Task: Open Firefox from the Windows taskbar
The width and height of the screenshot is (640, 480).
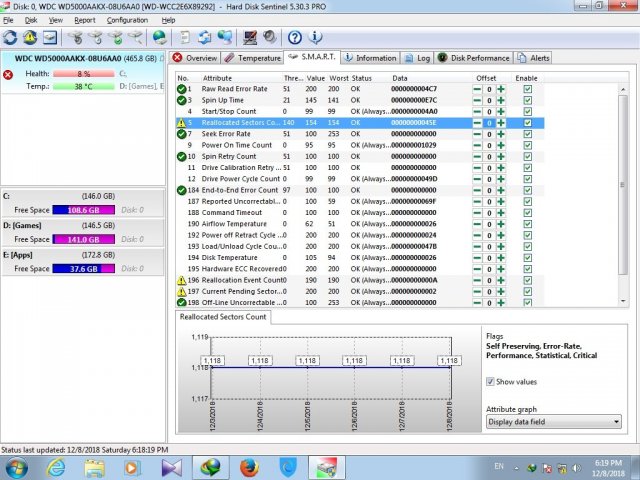Action: 248,466
